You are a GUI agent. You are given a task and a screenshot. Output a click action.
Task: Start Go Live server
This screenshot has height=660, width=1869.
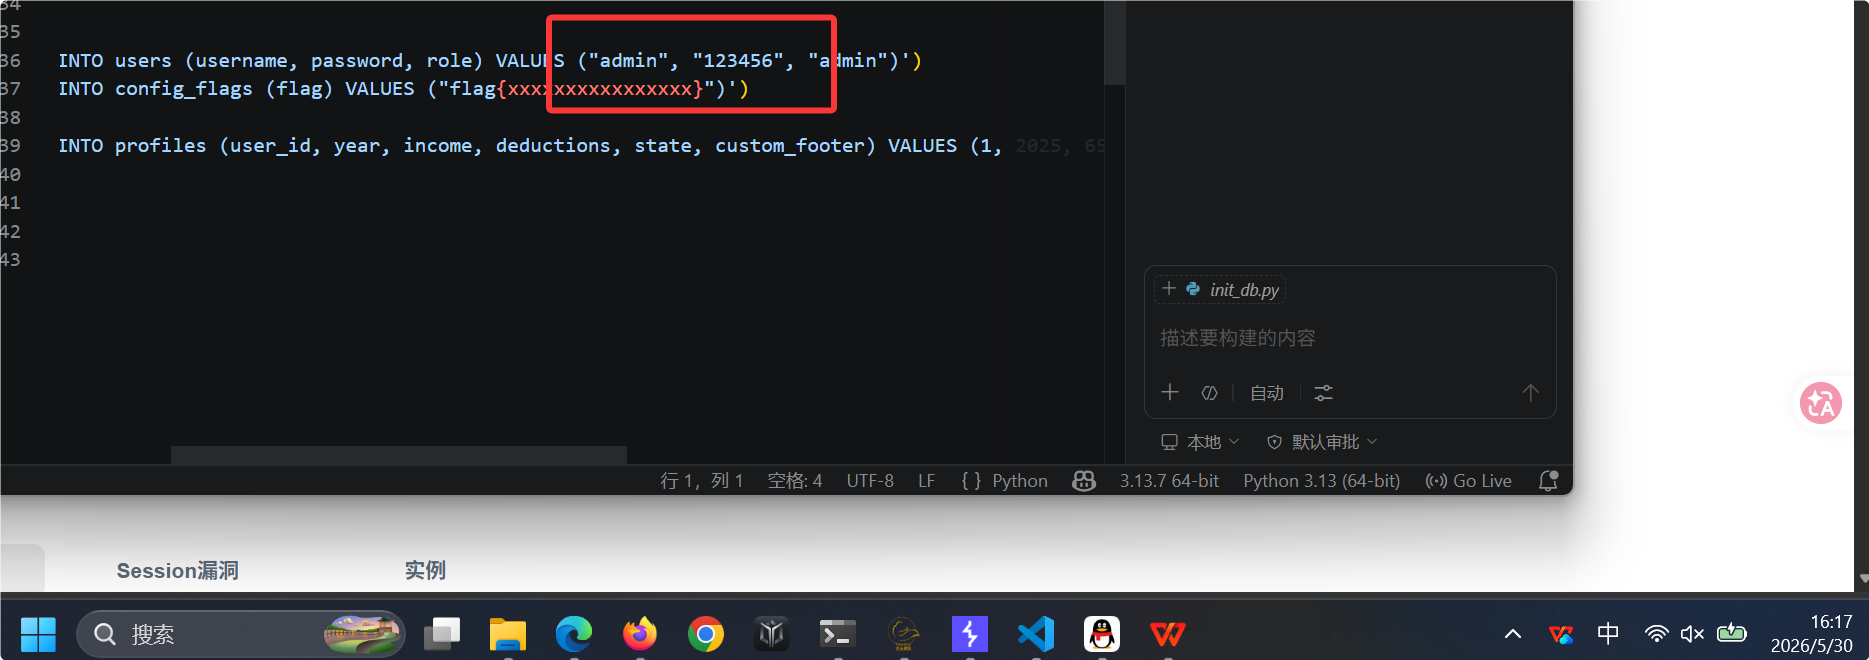1468,481
